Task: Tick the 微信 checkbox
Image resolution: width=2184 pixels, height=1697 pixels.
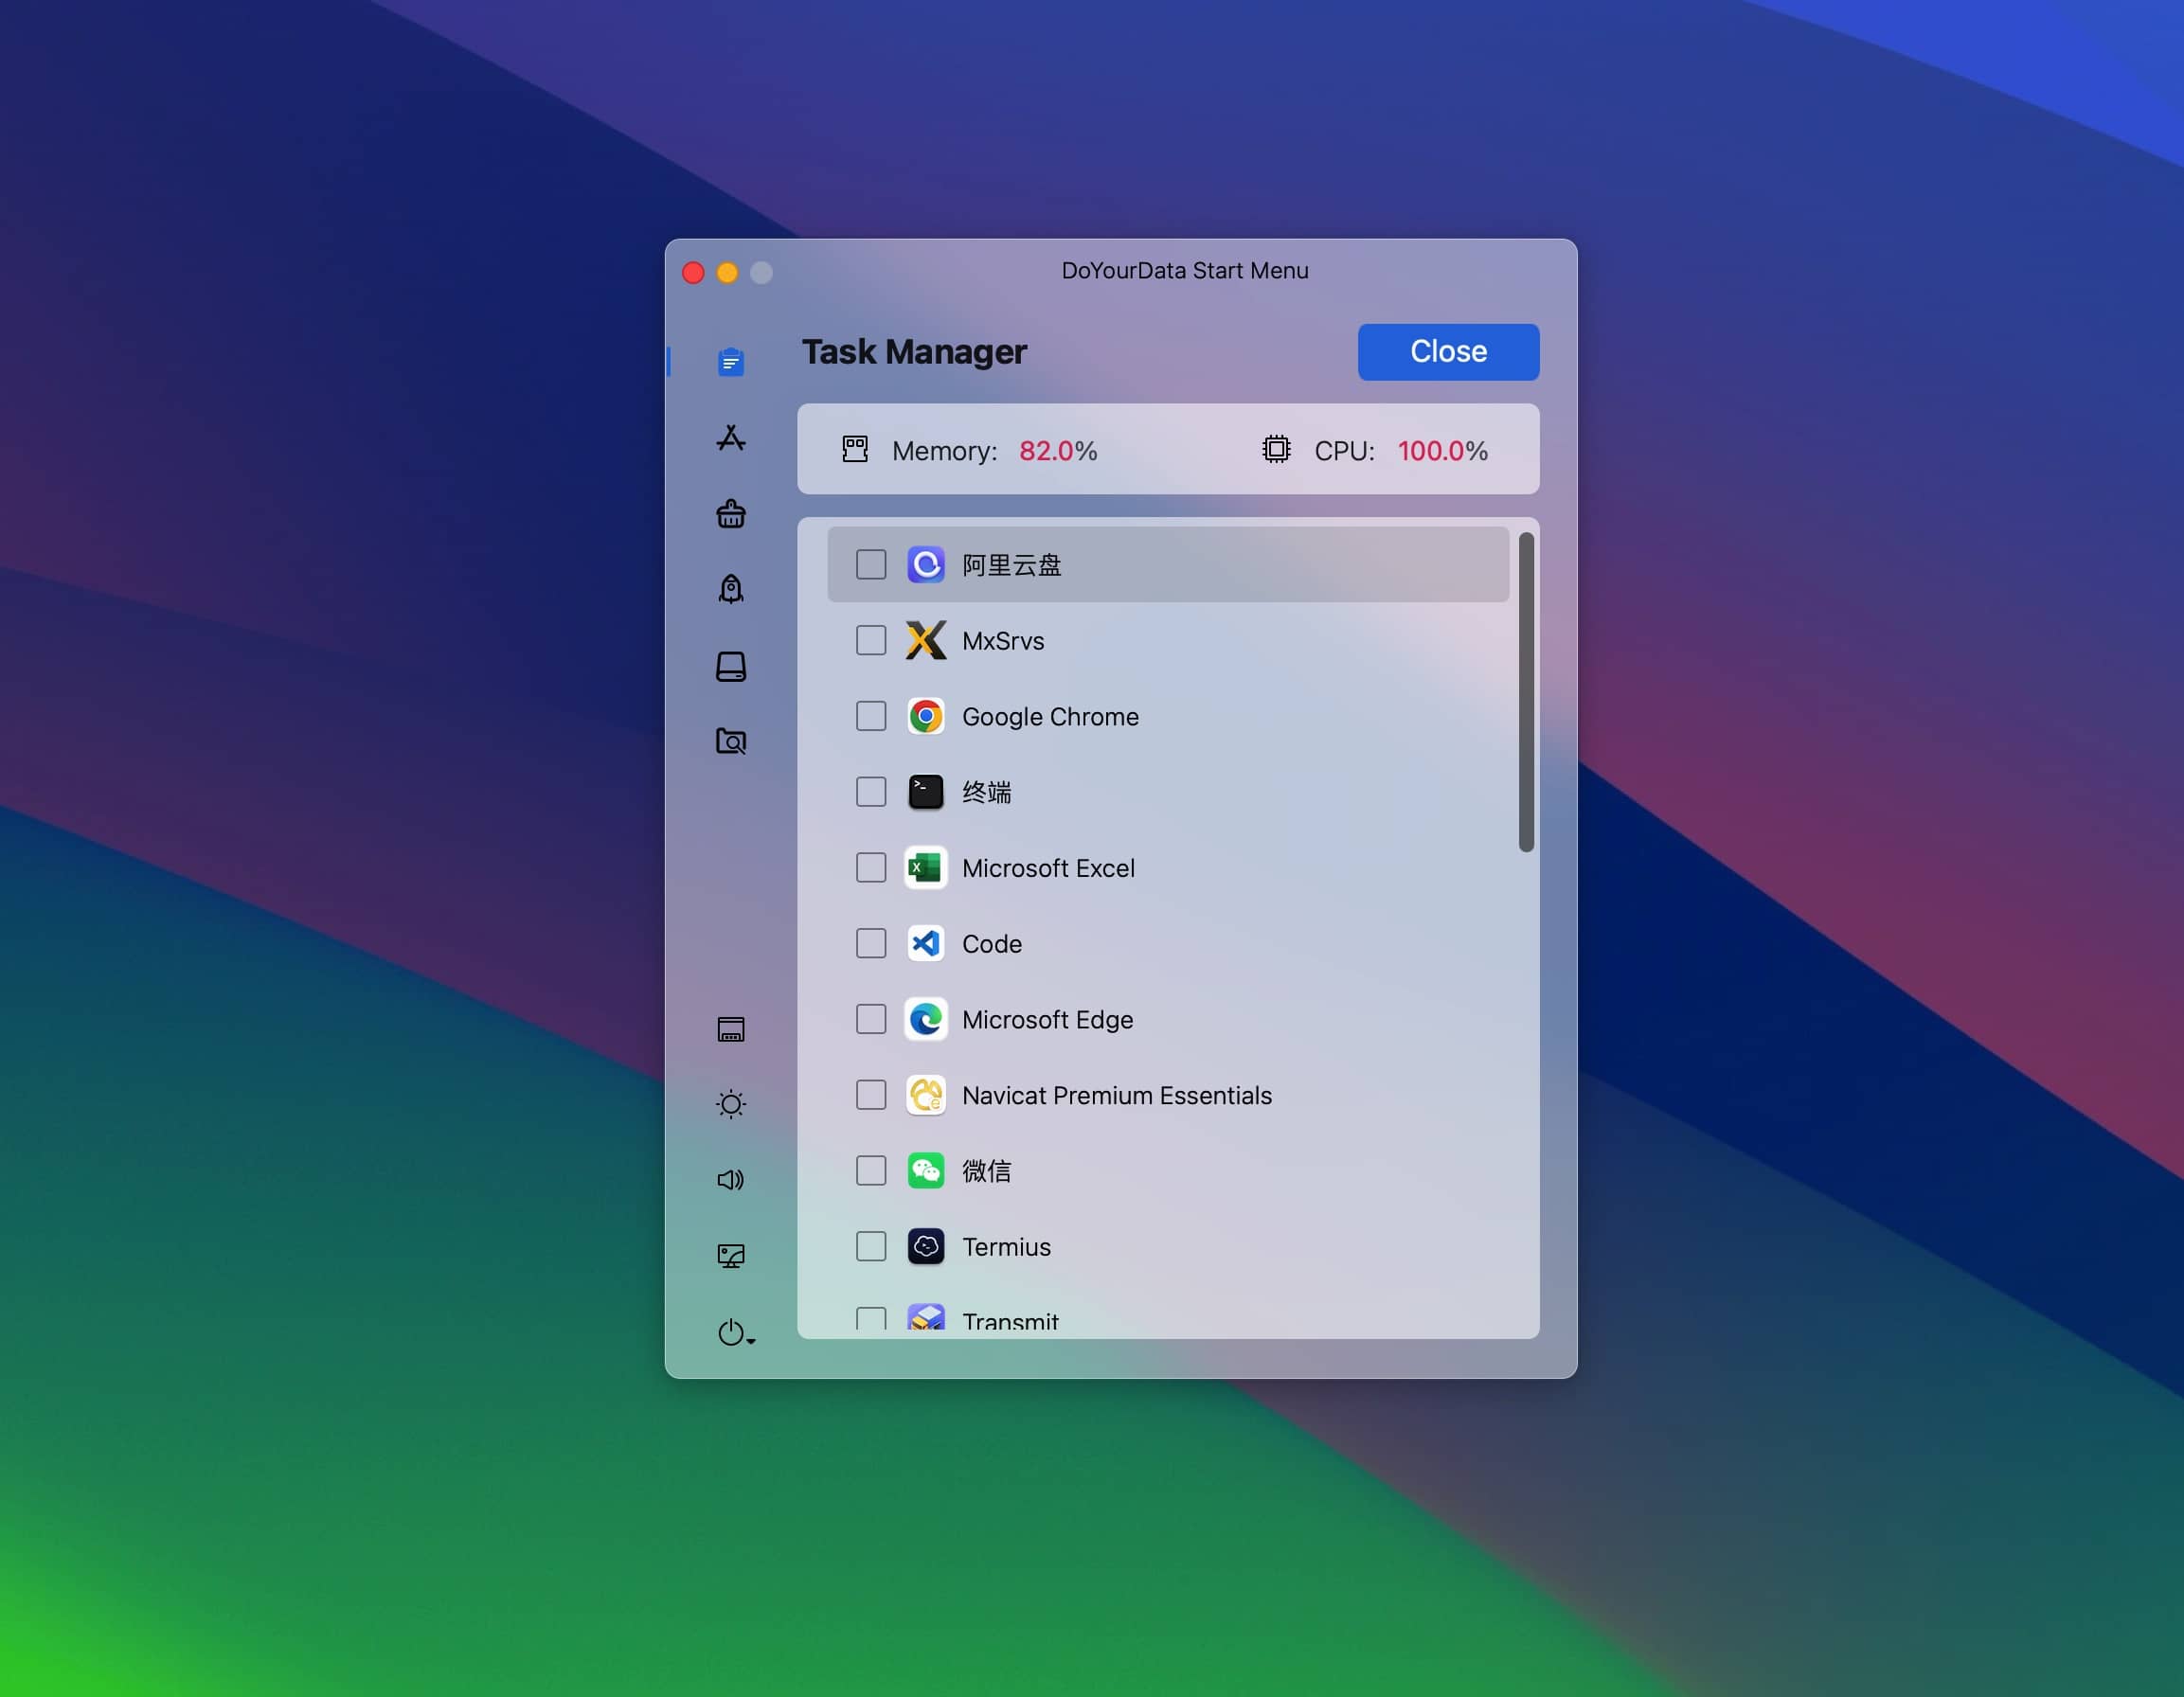Action: pos(871,1171)
